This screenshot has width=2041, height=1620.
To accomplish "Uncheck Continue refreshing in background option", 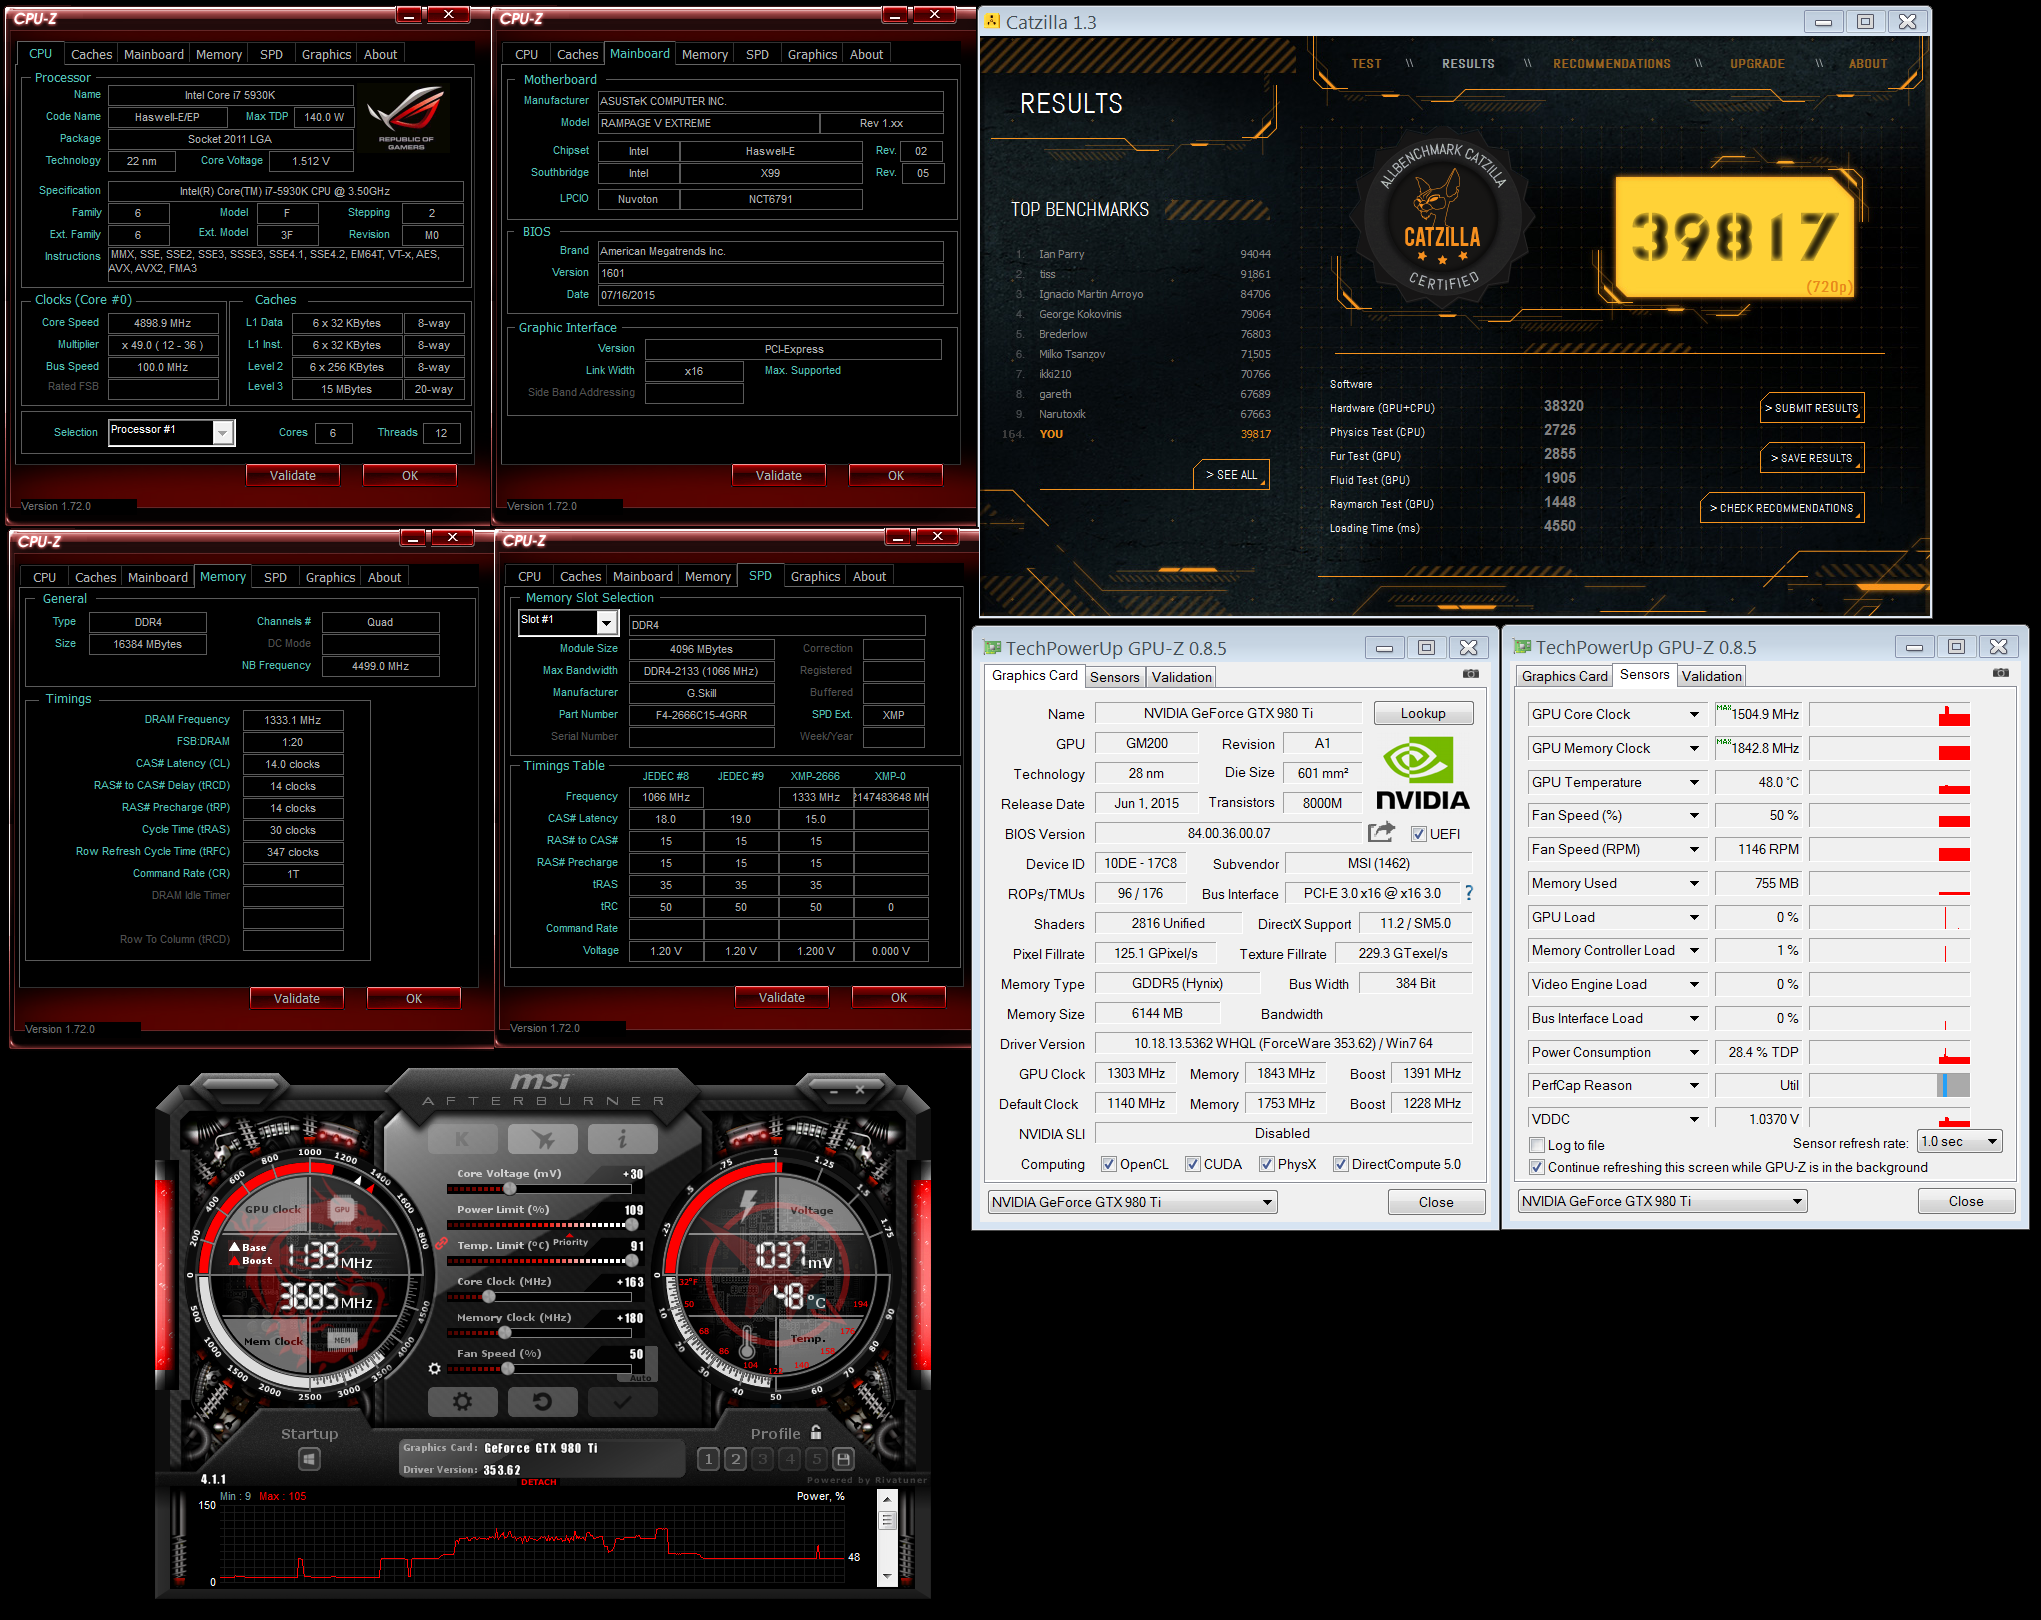I will point(1537,1167).
